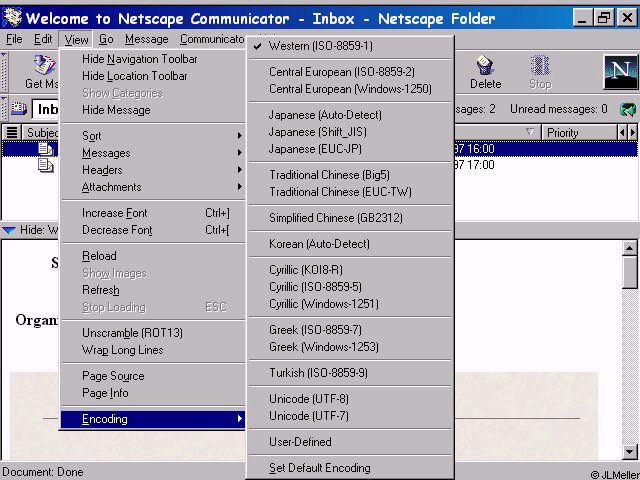The height and width of the screenshot is (480, 640).
Task: Select Unicode (UTF-7) encoding
Action: pos(351,416)
